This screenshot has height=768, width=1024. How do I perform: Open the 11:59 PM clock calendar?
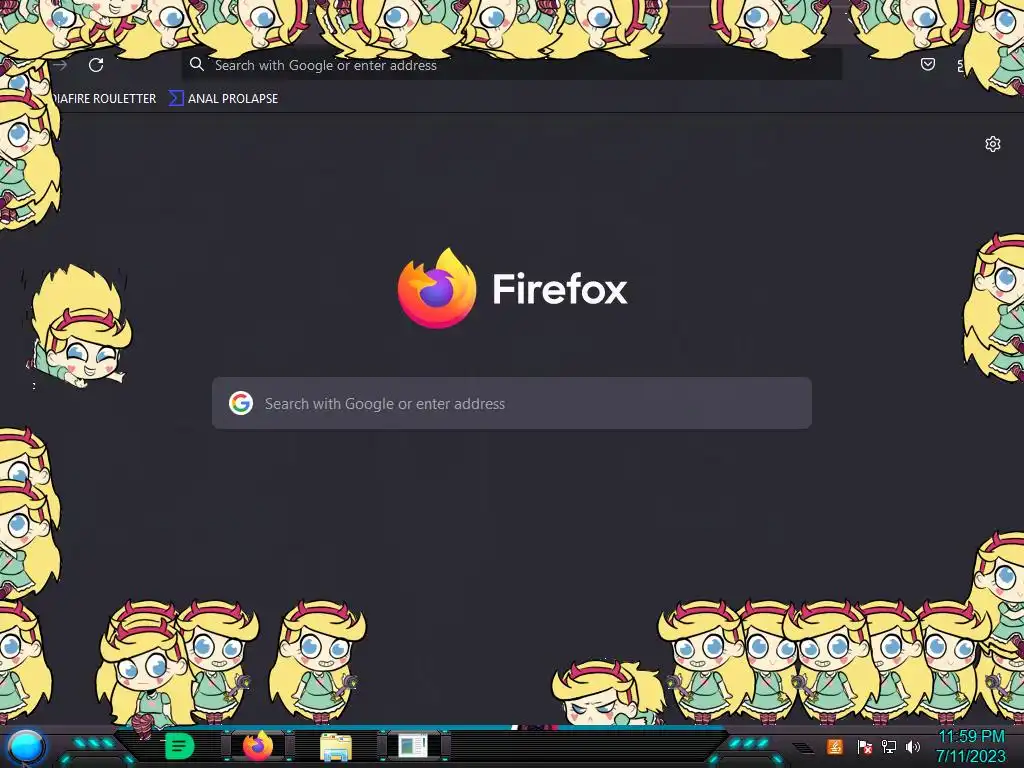[x=970, y=746]
